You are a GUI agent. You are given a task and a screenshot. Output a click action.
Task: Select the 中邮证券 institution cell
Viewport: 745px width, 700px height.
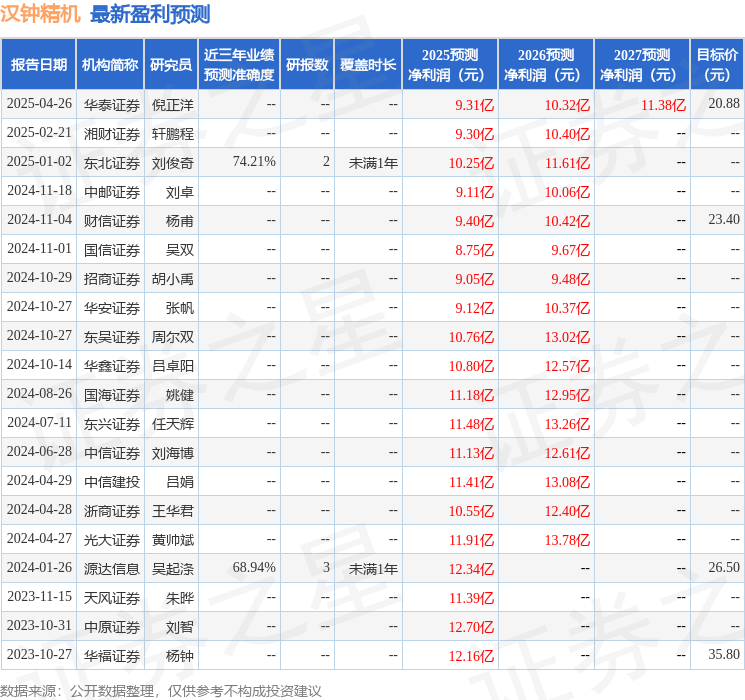point(112,192)
